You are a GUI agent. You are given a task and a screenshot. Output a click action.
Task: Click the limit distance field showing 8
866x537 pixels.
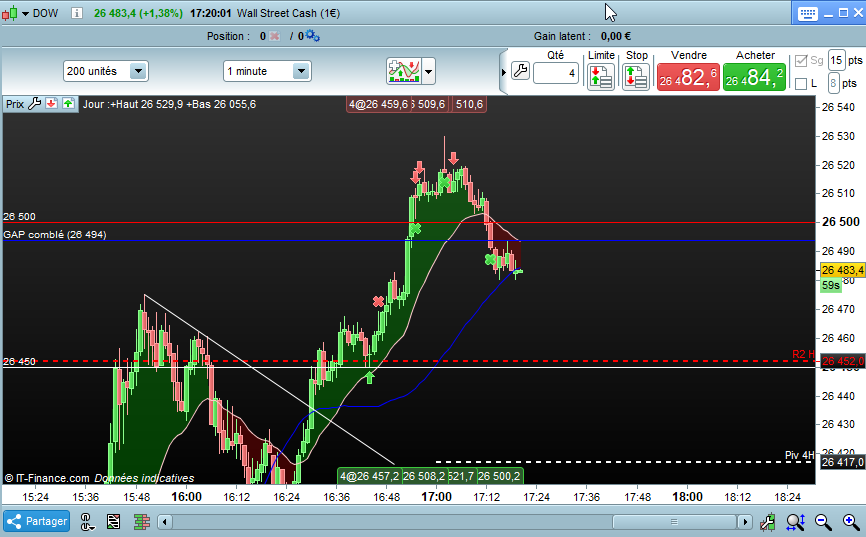(833, 83)
